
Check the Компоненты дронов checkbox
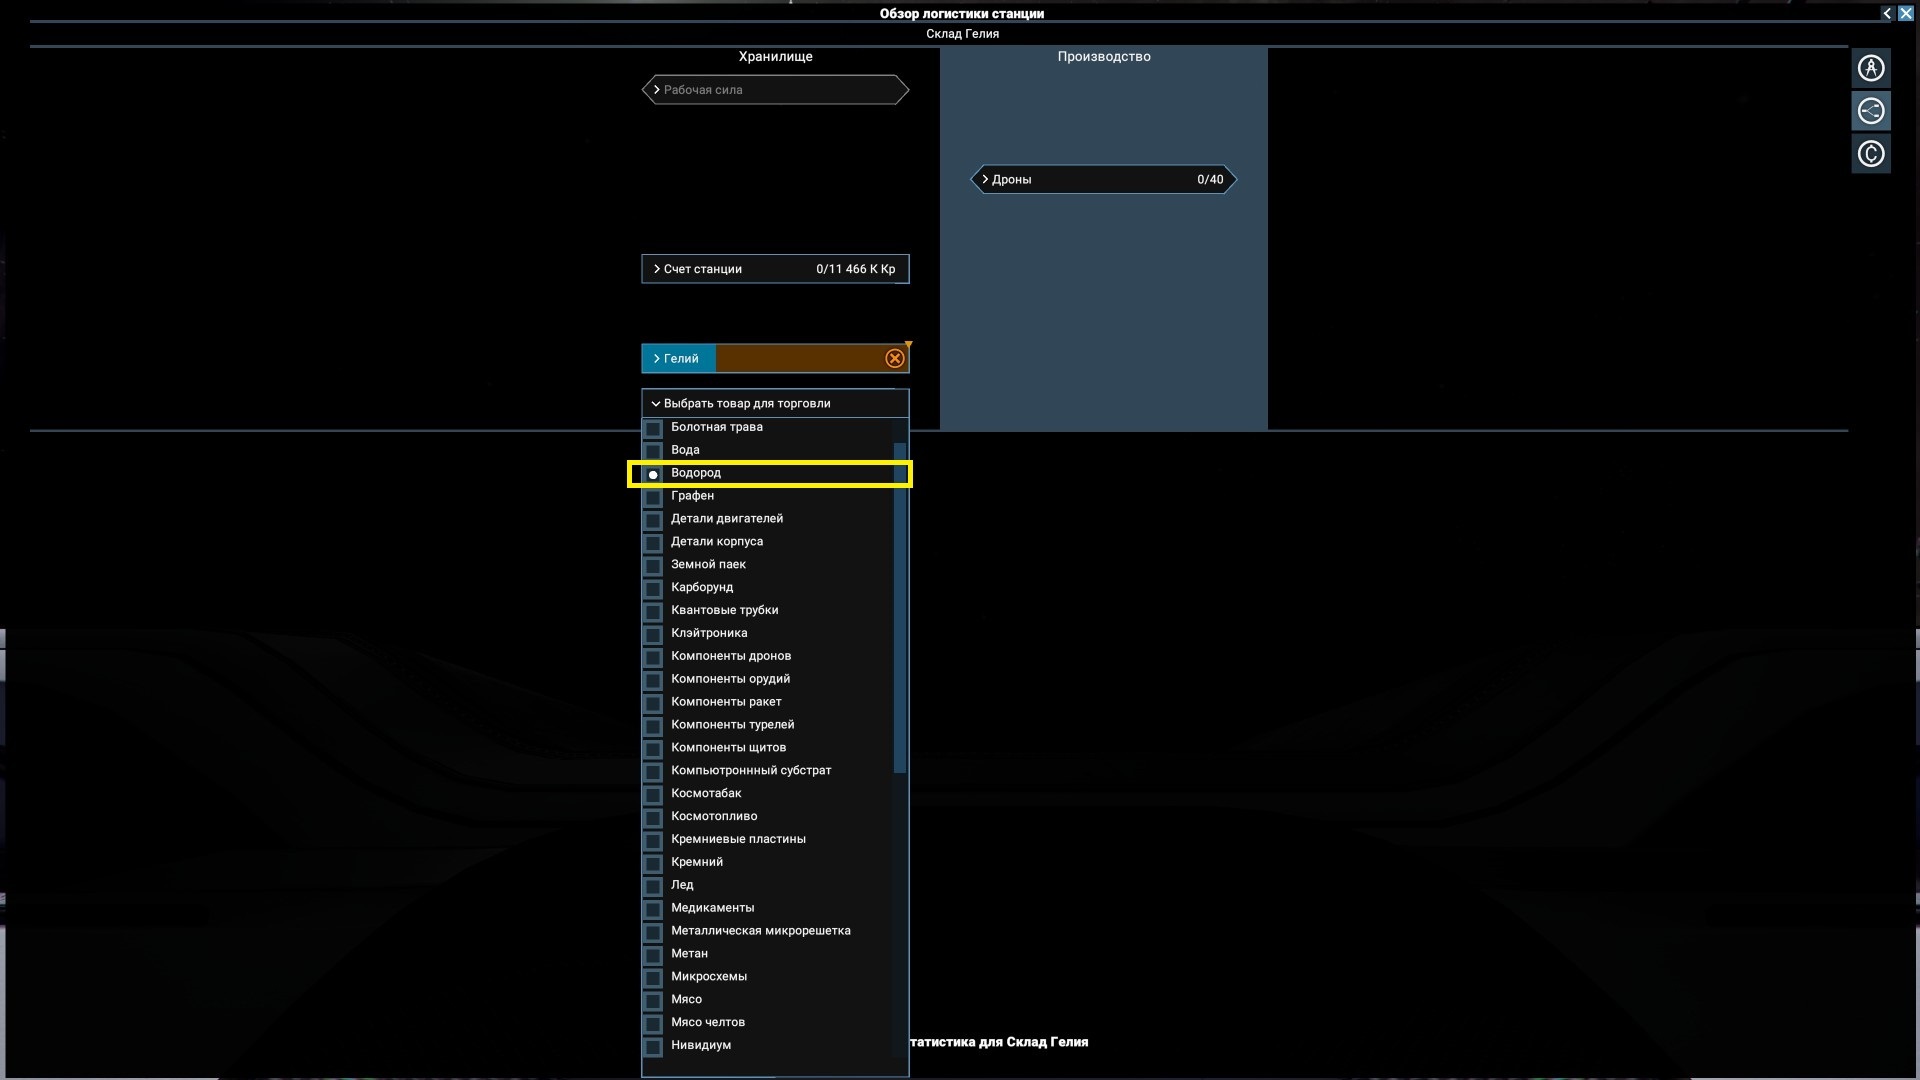click(653, 658)
